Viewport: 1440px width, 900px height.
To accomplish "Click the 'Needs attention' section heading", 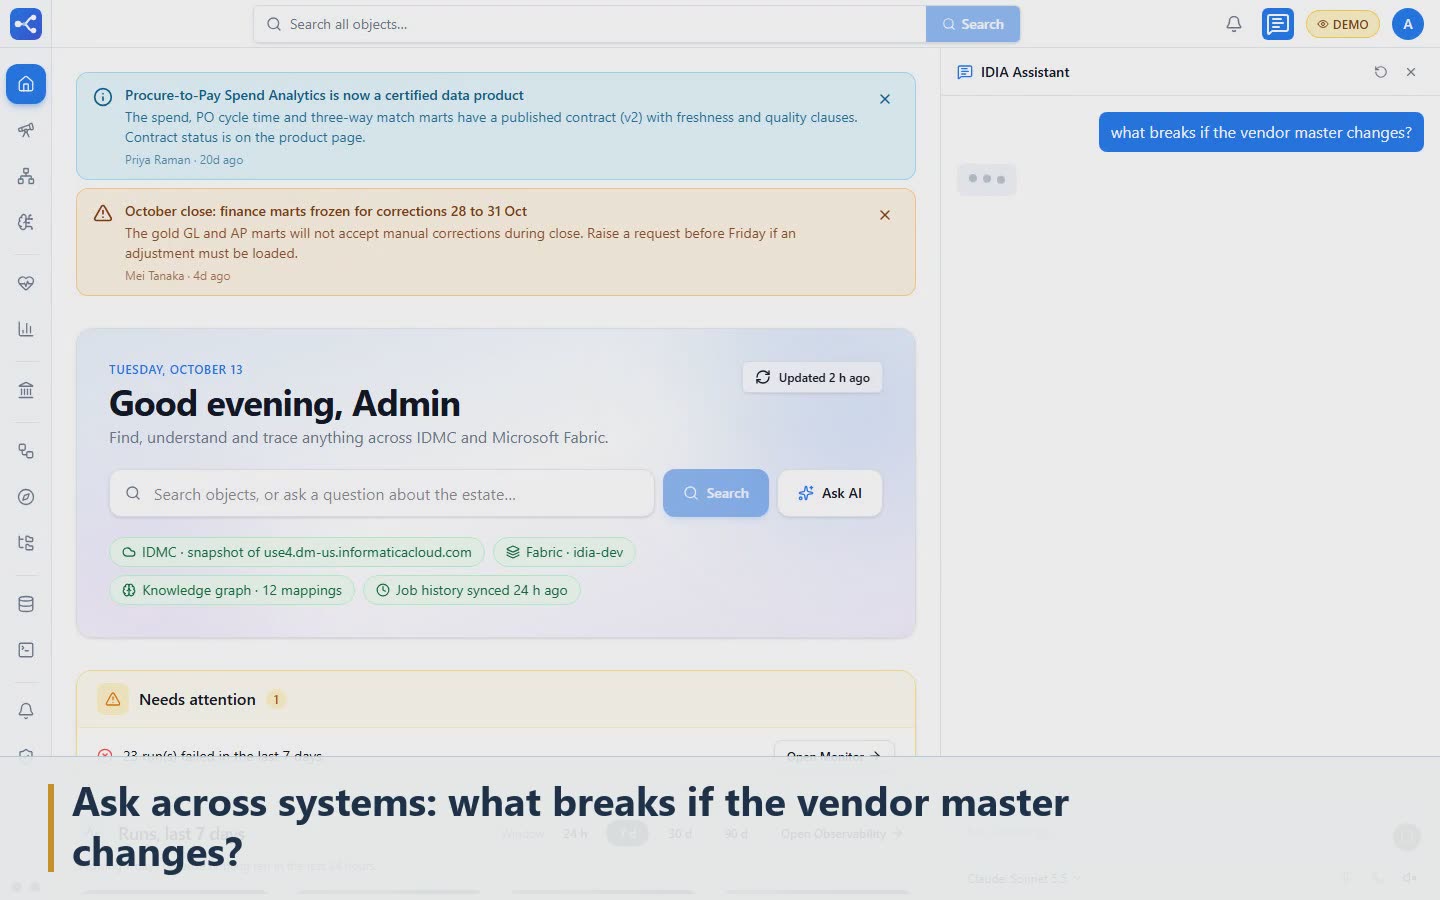I will pos(197,699).
